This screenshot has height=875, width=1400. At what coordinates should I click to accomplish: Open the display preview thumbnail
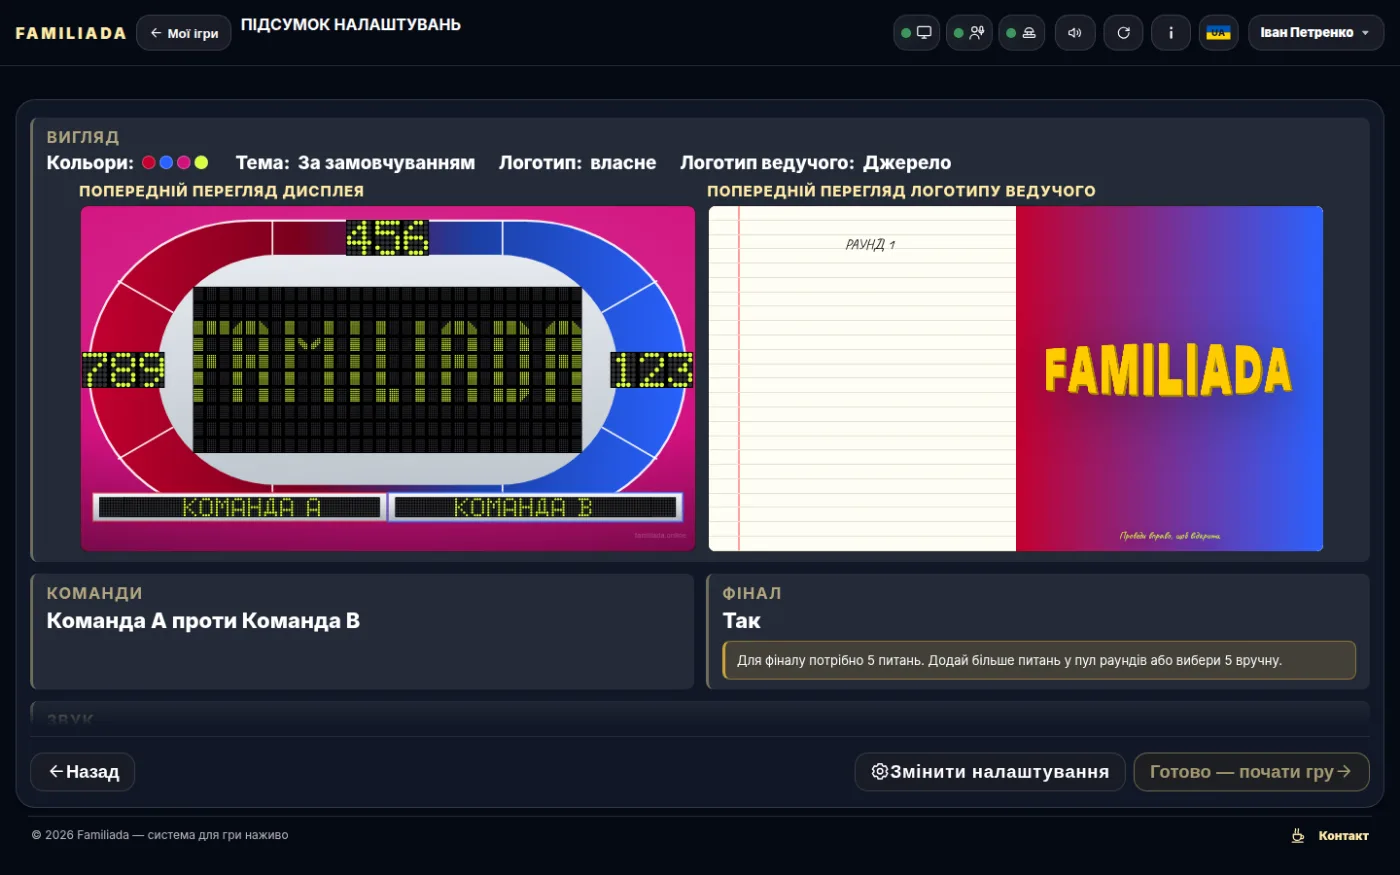[x=388, y=379]
